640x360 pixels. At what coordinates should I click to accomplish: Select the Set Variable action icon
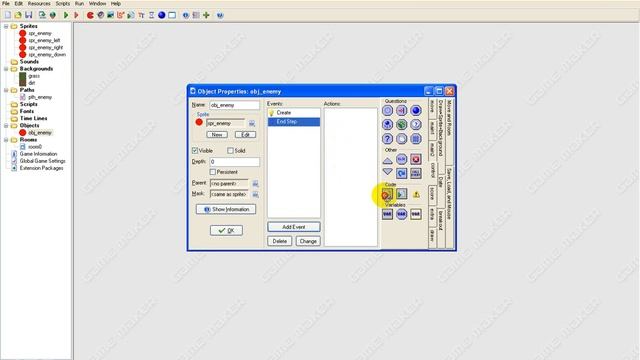tap(387, 214)
